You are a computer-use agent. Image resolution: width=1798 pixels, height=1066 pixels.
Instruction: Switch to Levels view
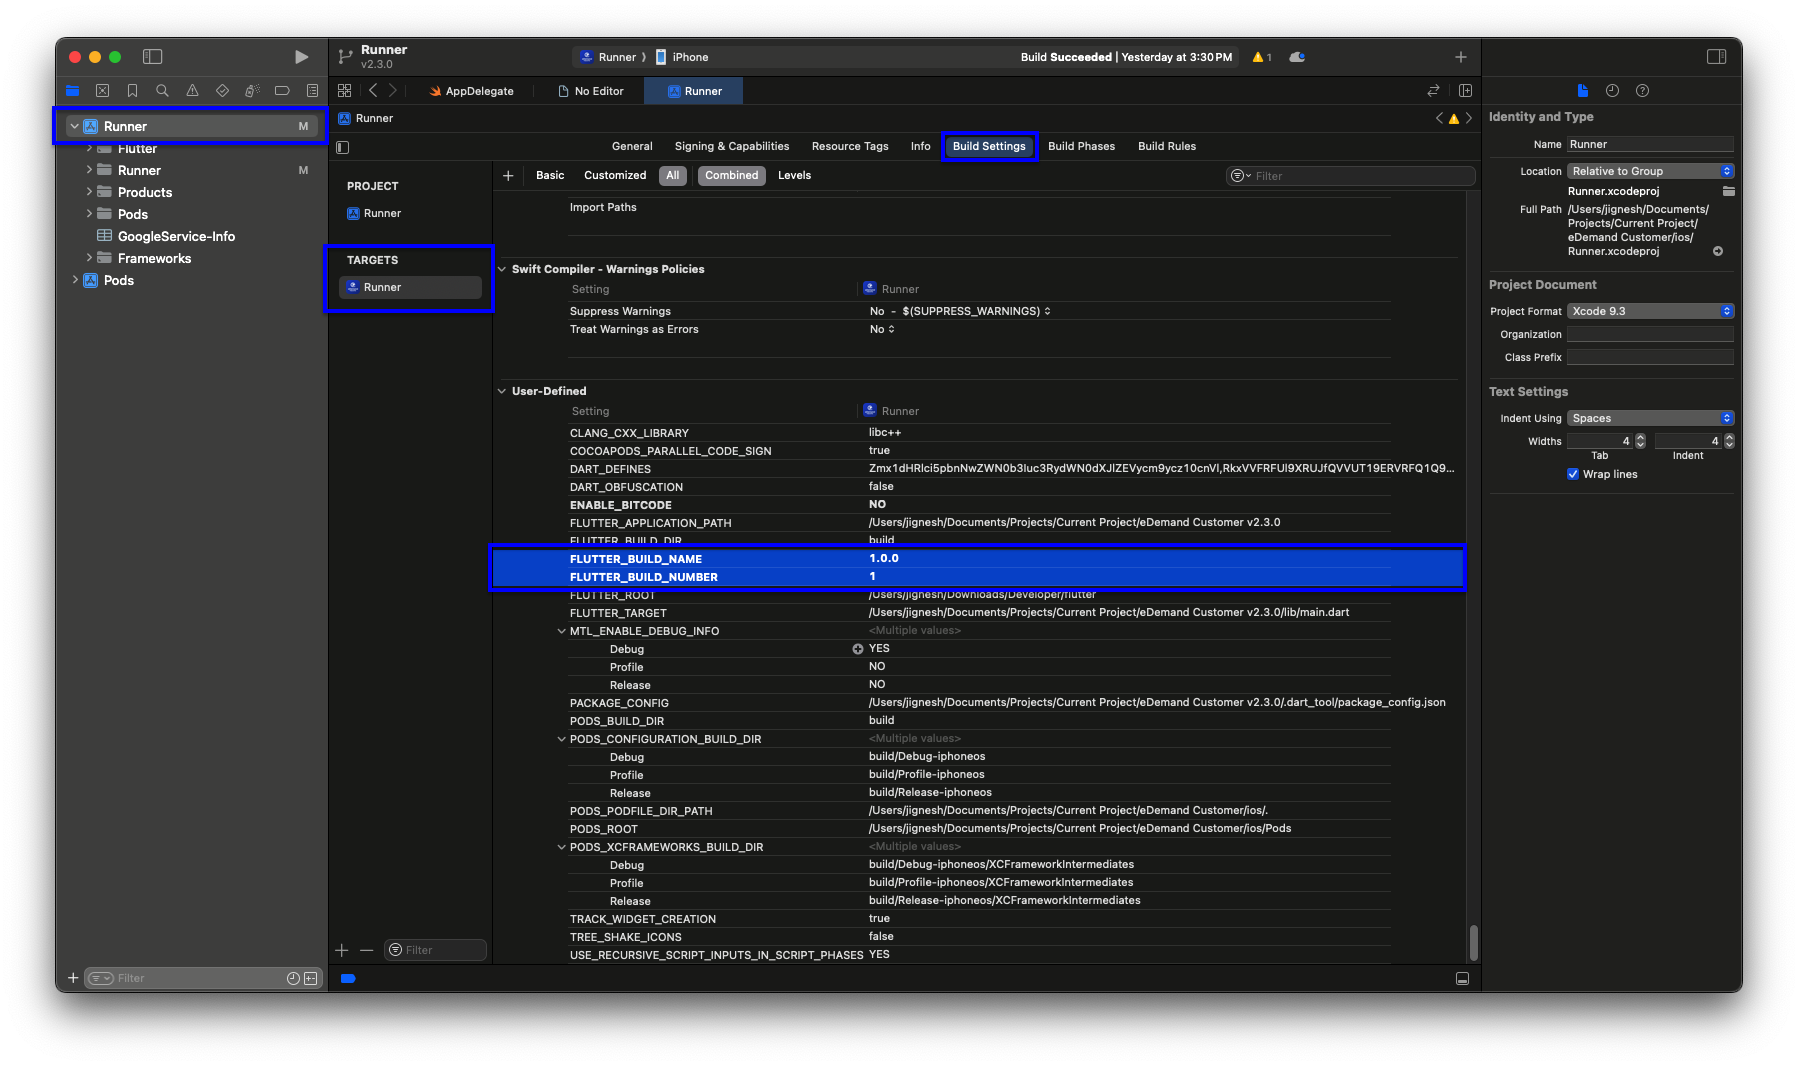(794, 176)
